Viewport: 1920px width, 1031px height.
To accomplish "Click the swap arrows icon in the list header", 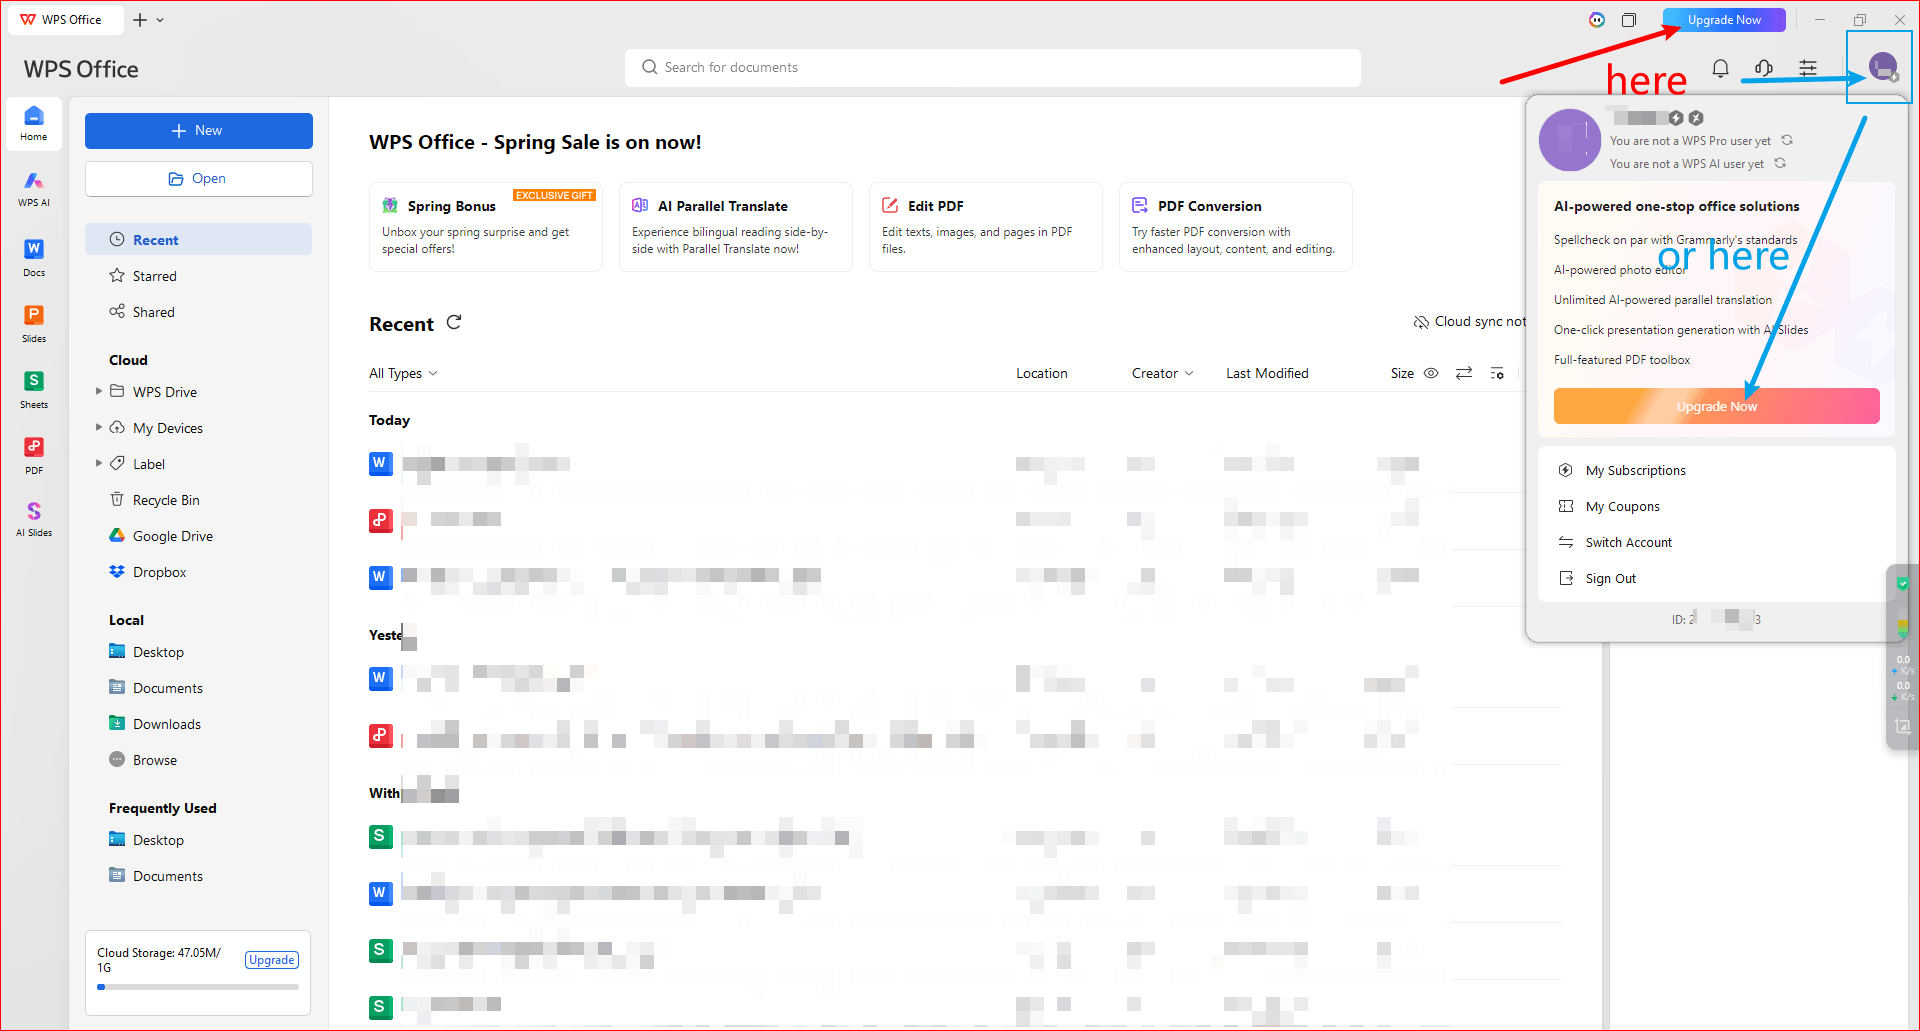I will [1464, 373].
